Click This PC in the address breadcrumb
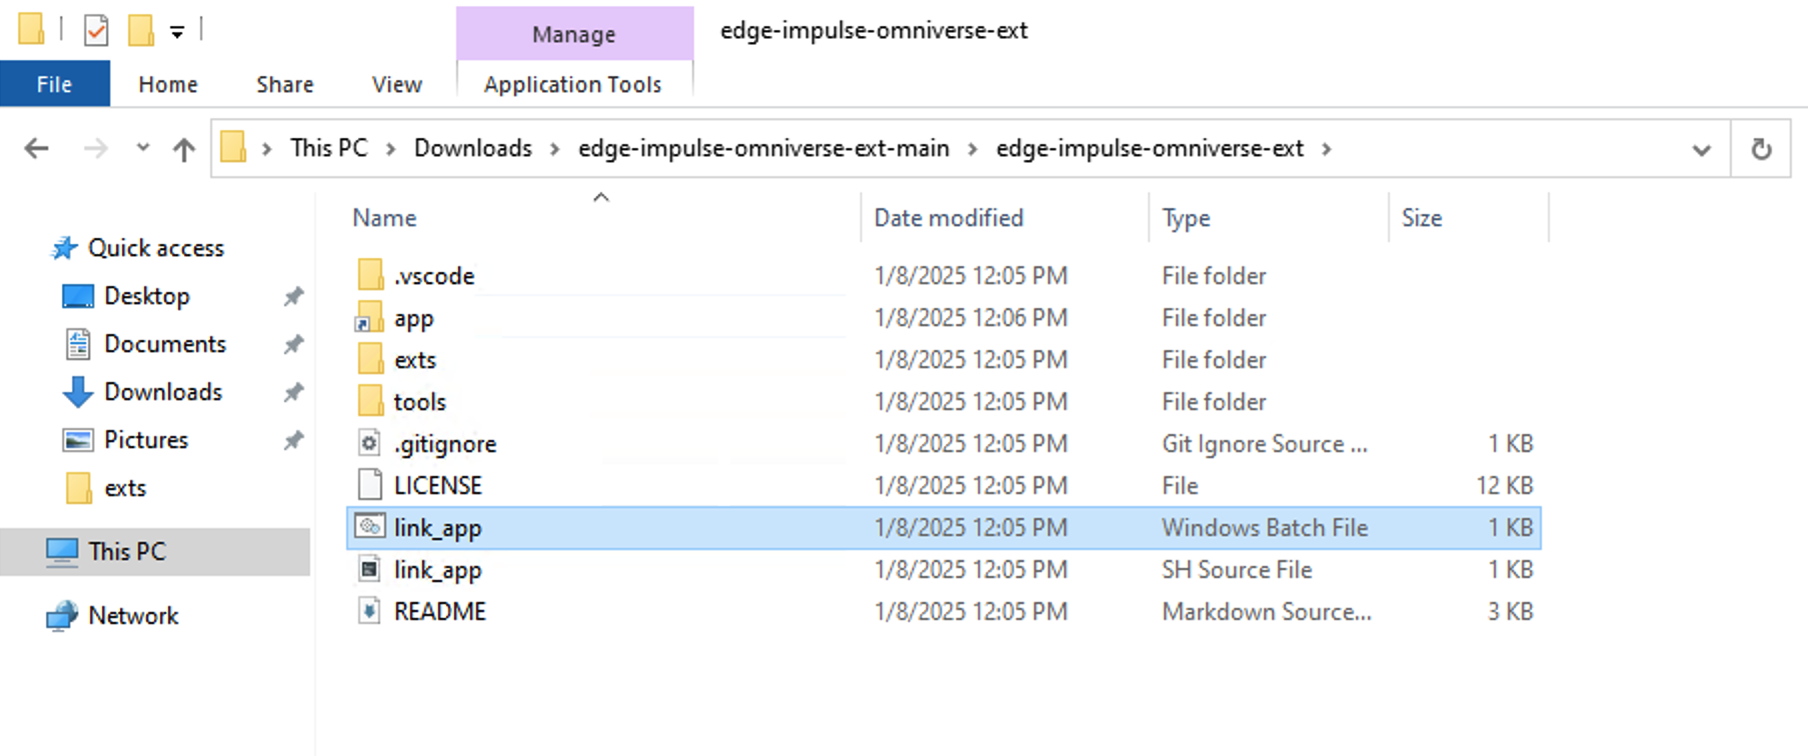This screenshot has width=1808, height=756. tap(329, 148)
